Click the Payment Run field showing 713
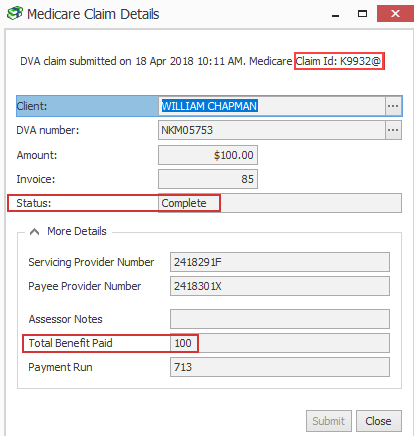This screenshot has height=436, width=414. pyautogui.click(x=280, y=367)
